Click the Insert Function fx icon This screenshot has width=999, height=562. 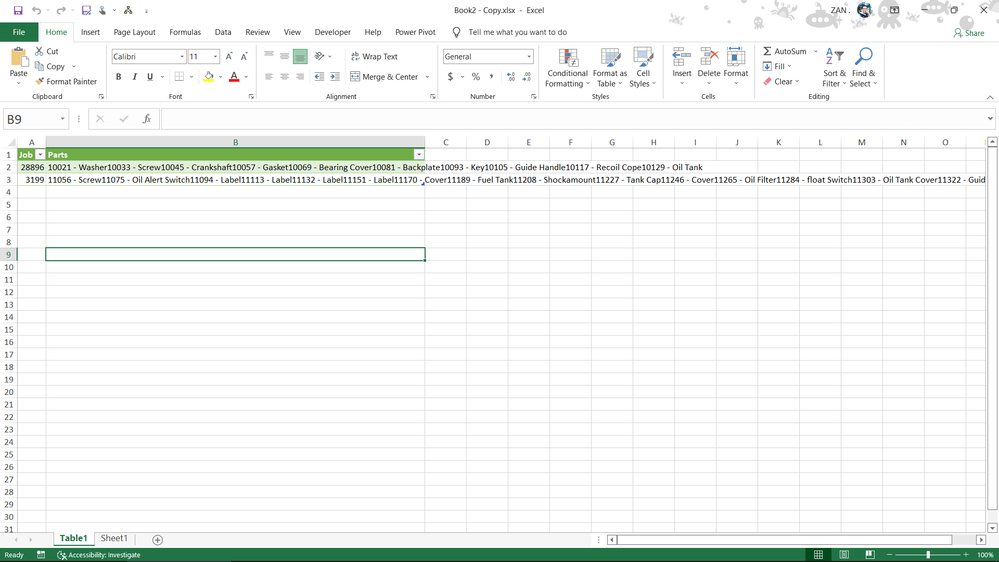pos(147,119)
